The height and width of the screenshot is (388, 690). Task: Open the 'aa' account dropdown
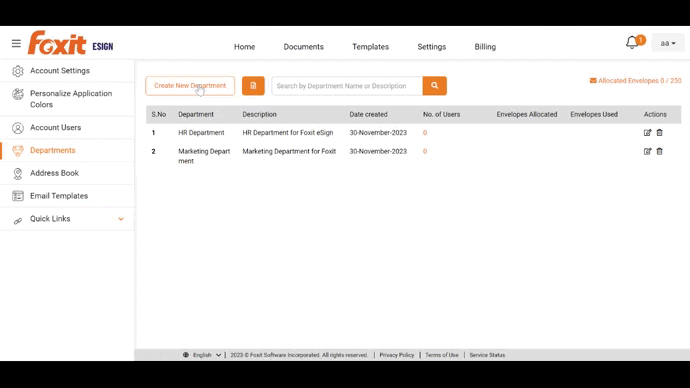[x=668, y=43]
